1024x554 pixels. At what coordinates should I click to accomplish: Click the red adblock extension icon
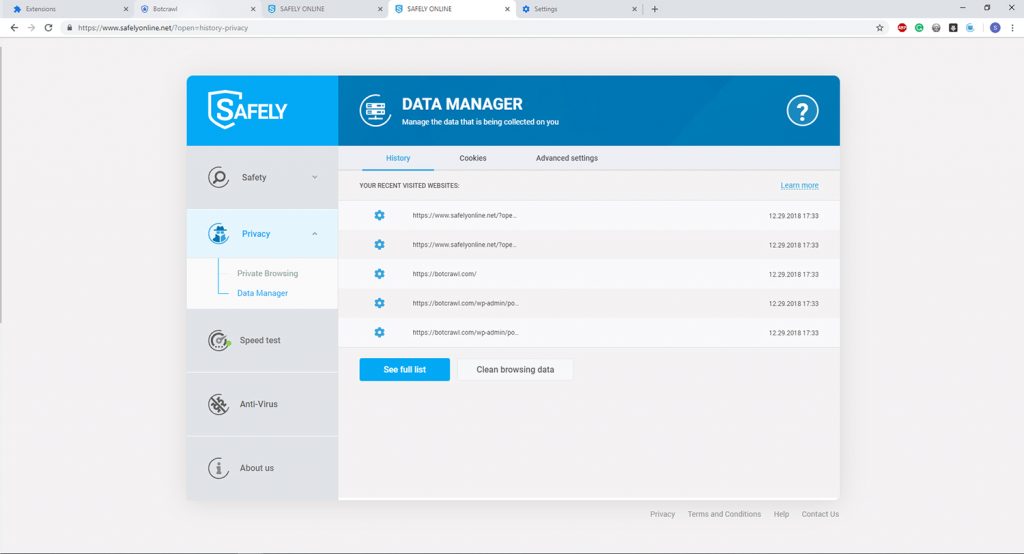coord(902,27)
